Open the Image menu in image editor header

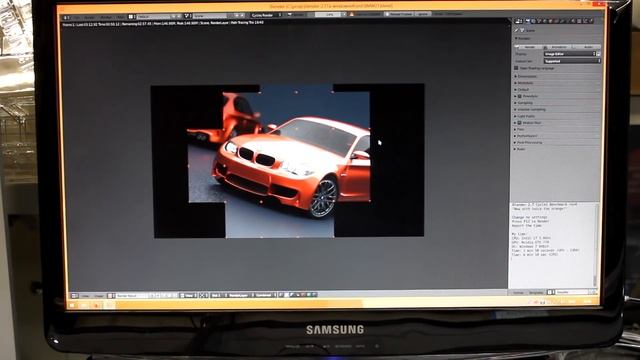pos(99,296)
